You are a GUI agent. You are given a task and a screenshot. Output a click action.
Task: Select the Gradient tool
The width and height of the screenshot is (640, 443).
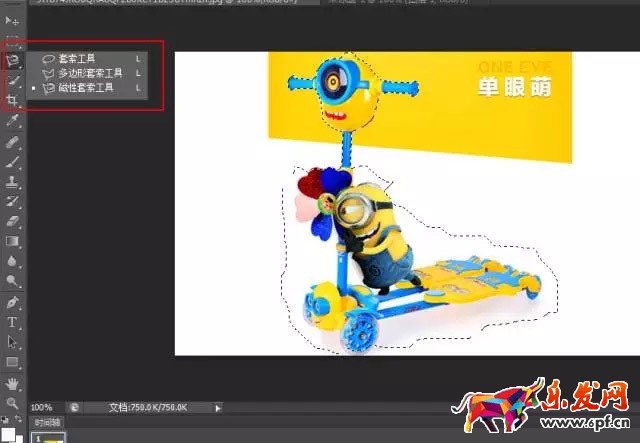point(13,241)
